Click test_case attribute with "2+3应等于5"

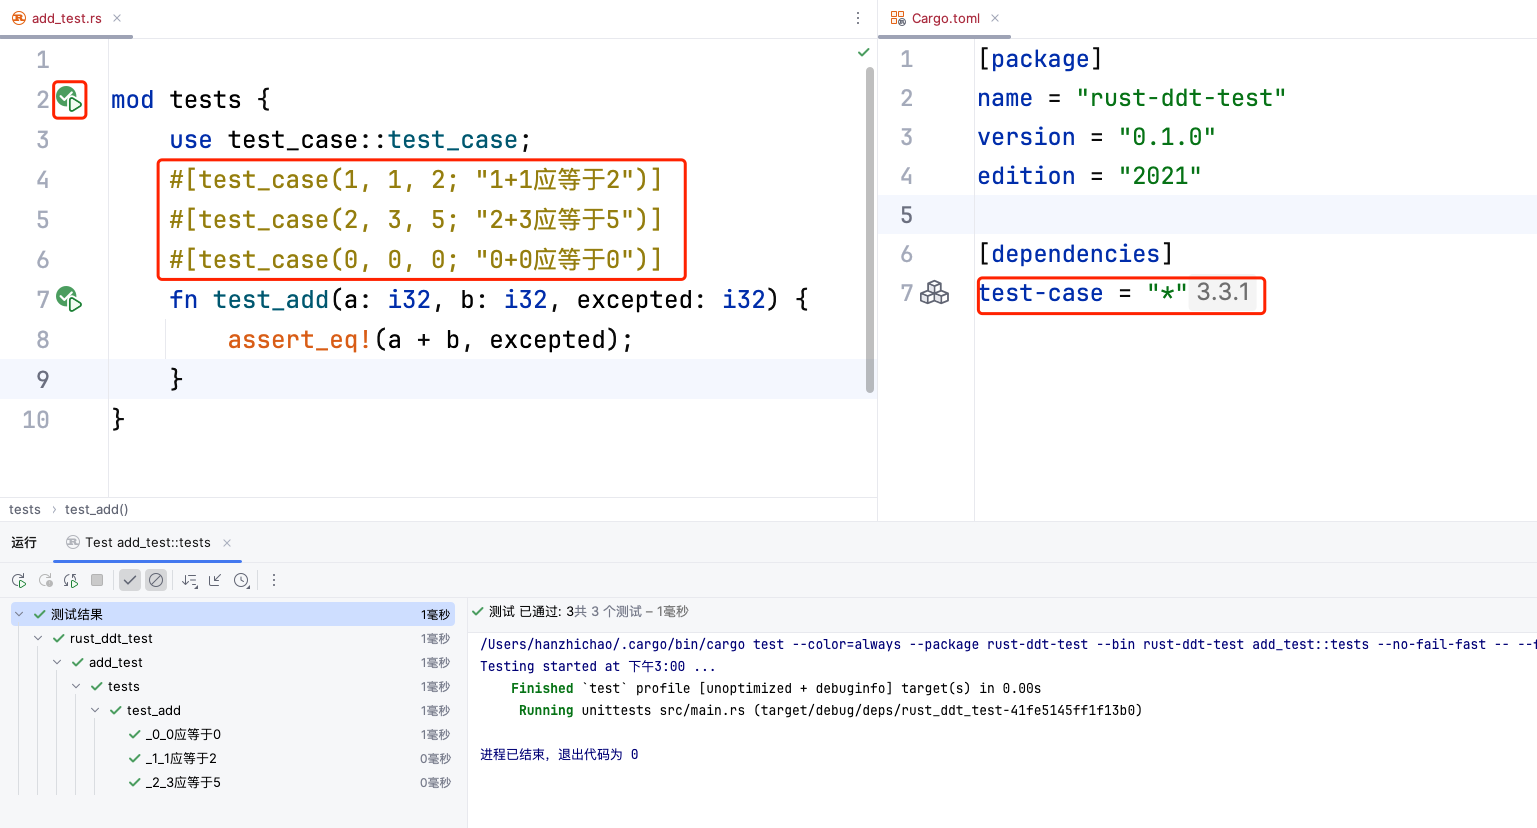point(416,220)
